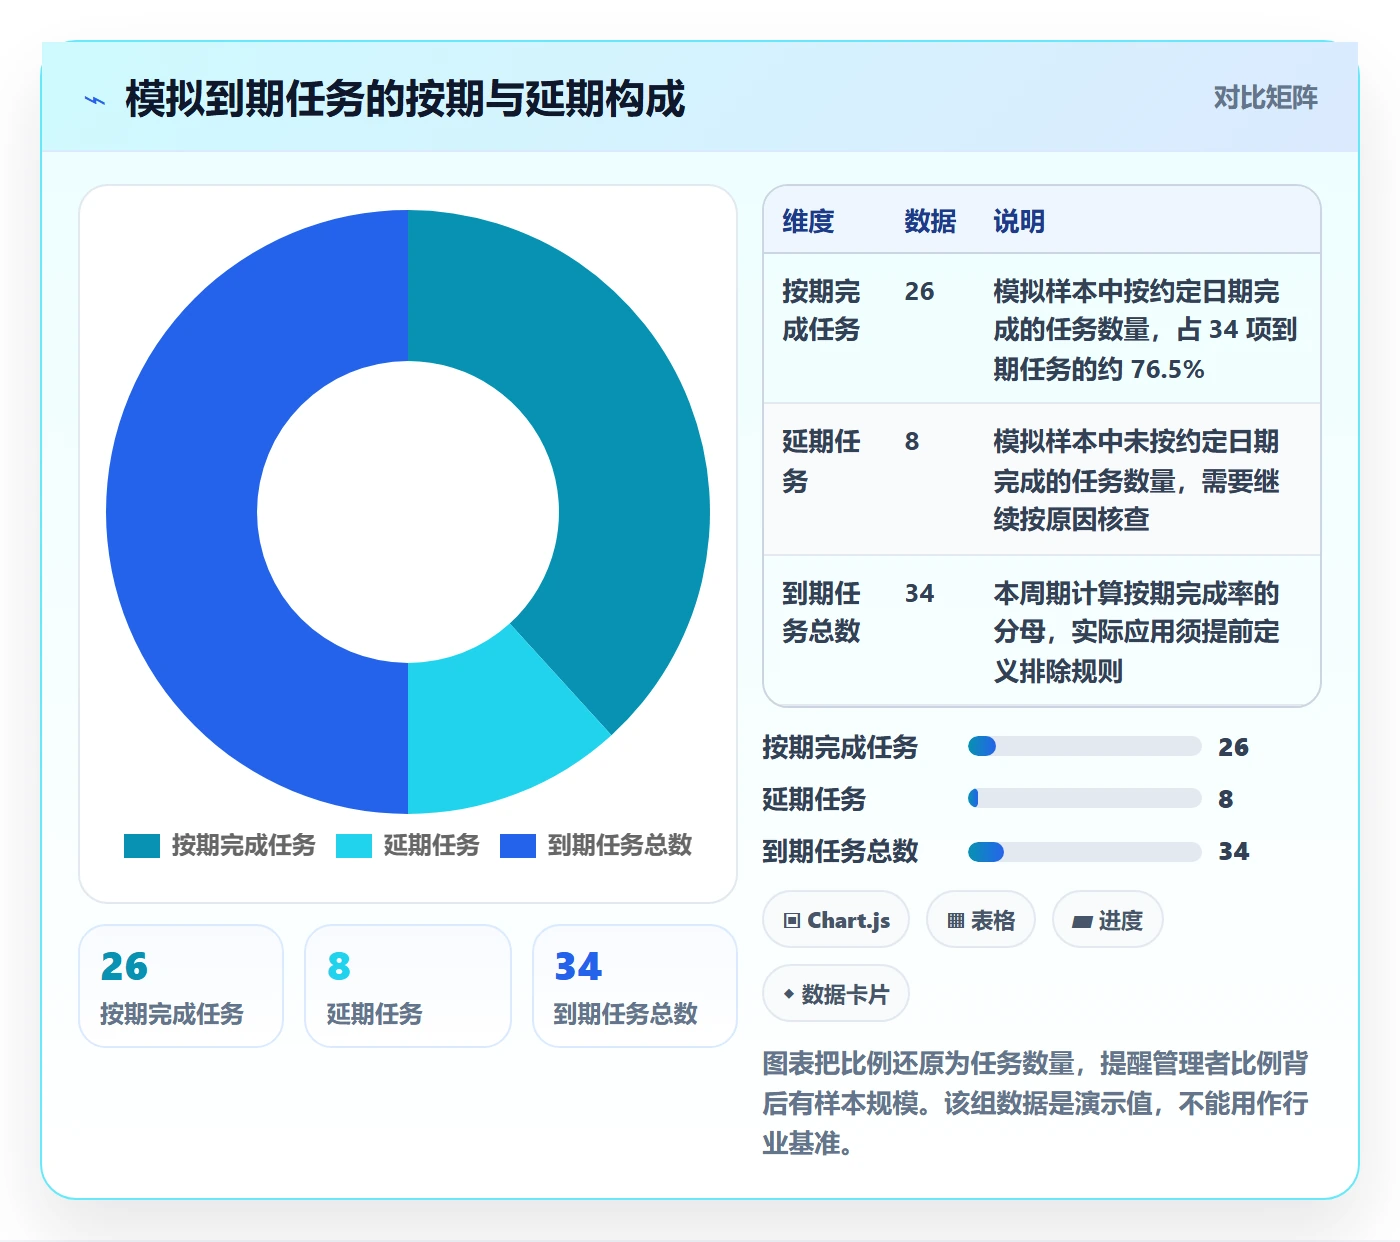Viewport: 1400px width, 1242px height.
Task: Click the 说明 column header
Action: click(x=1019, y=221)
